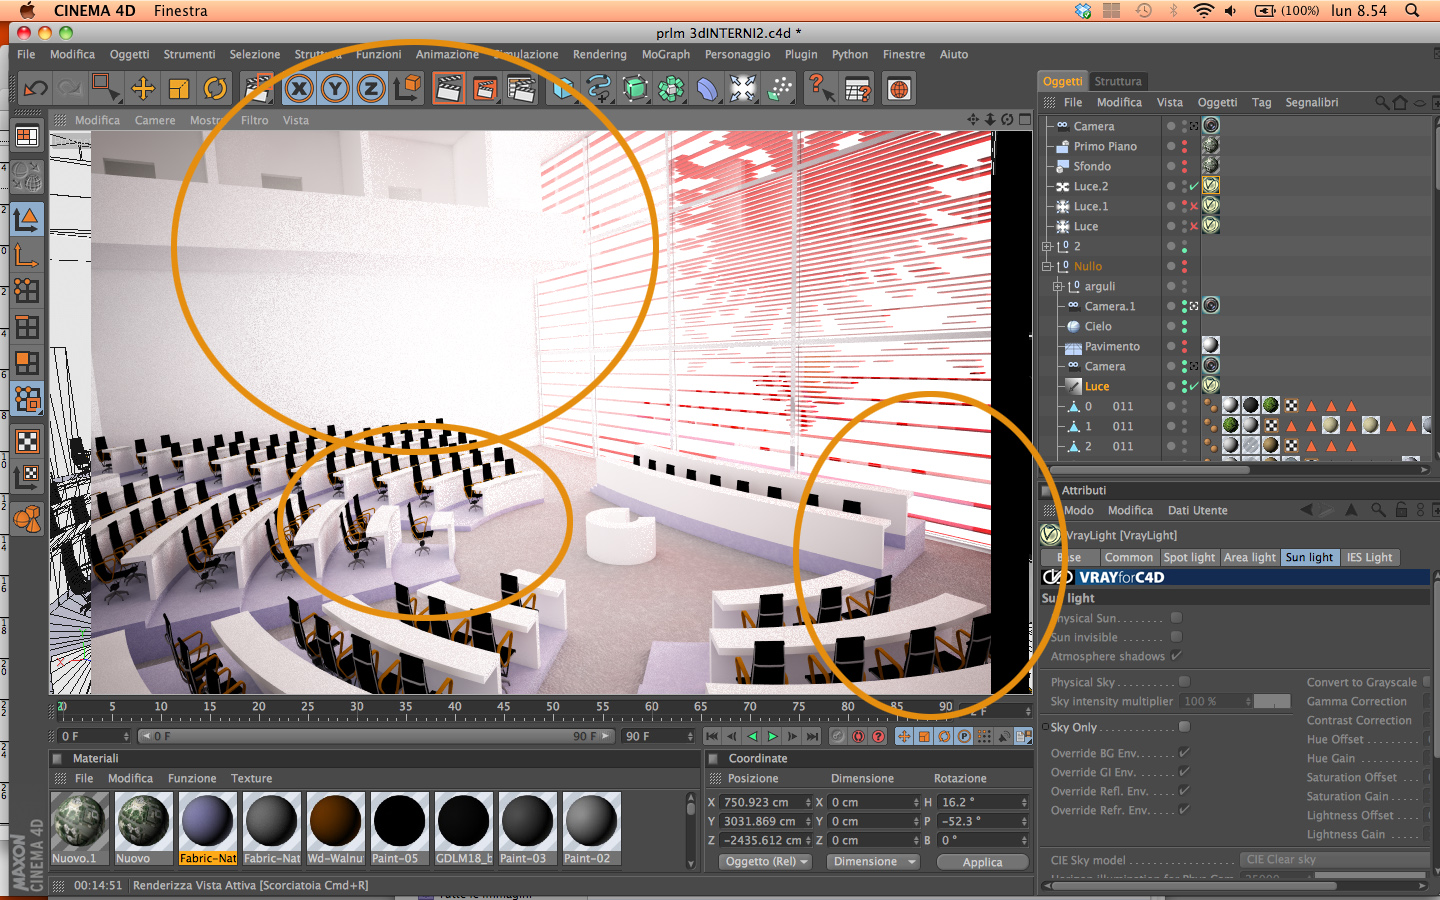1440x900 pixels.
Task: Click the globe icon in the toolbar
Action: coord(899,89)
